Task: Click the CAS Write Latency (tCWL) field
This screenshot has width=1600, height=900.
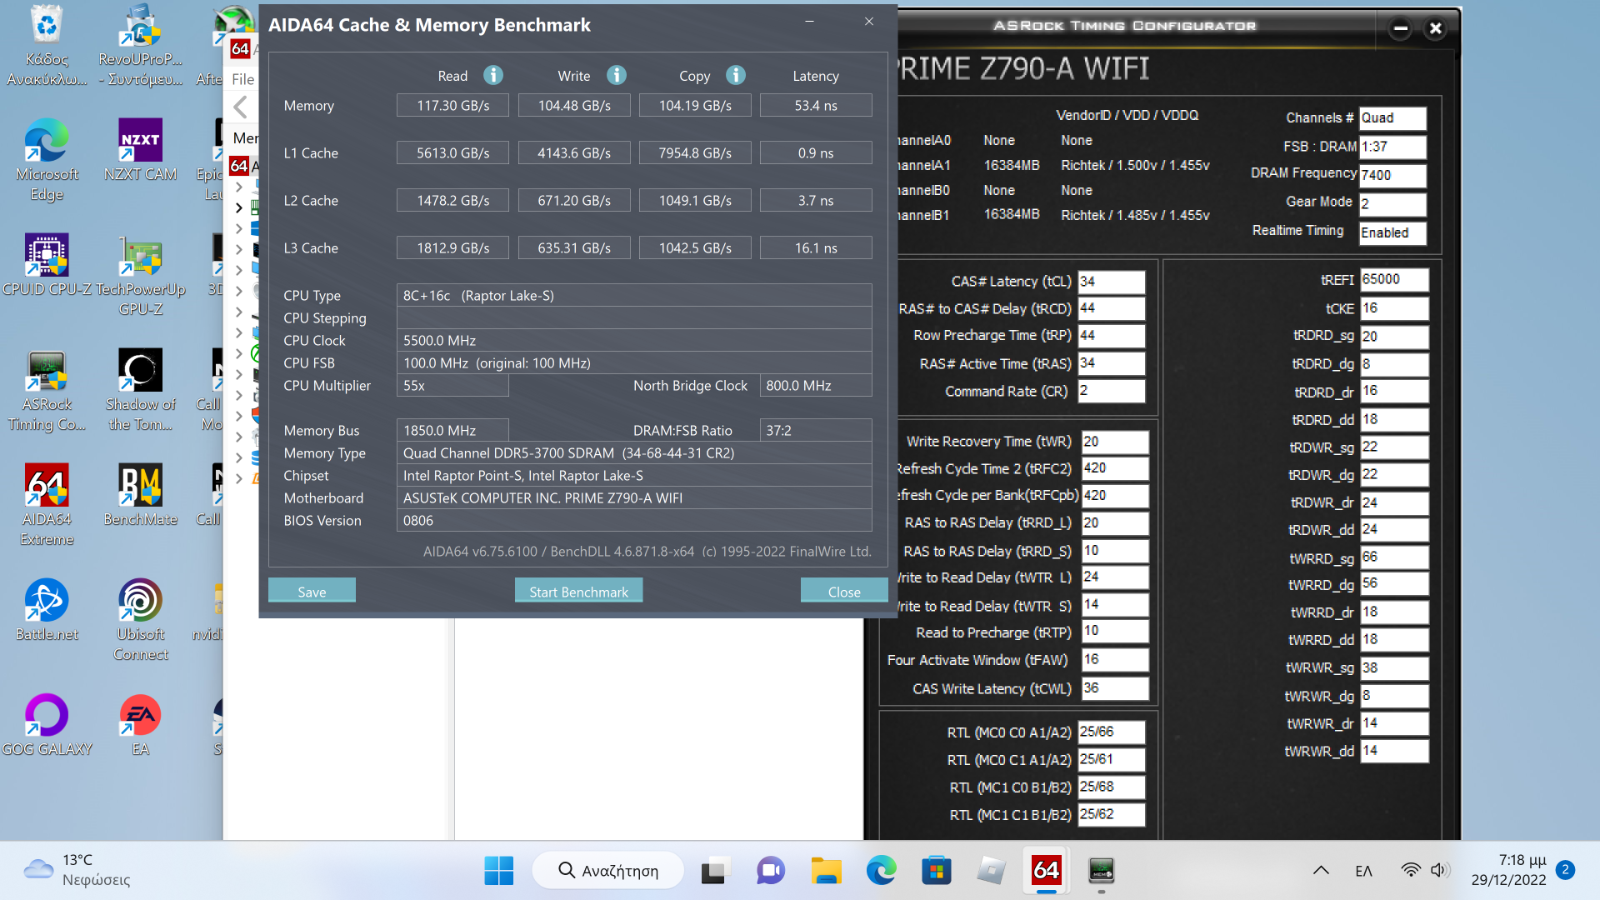Action: (1115, 688)
